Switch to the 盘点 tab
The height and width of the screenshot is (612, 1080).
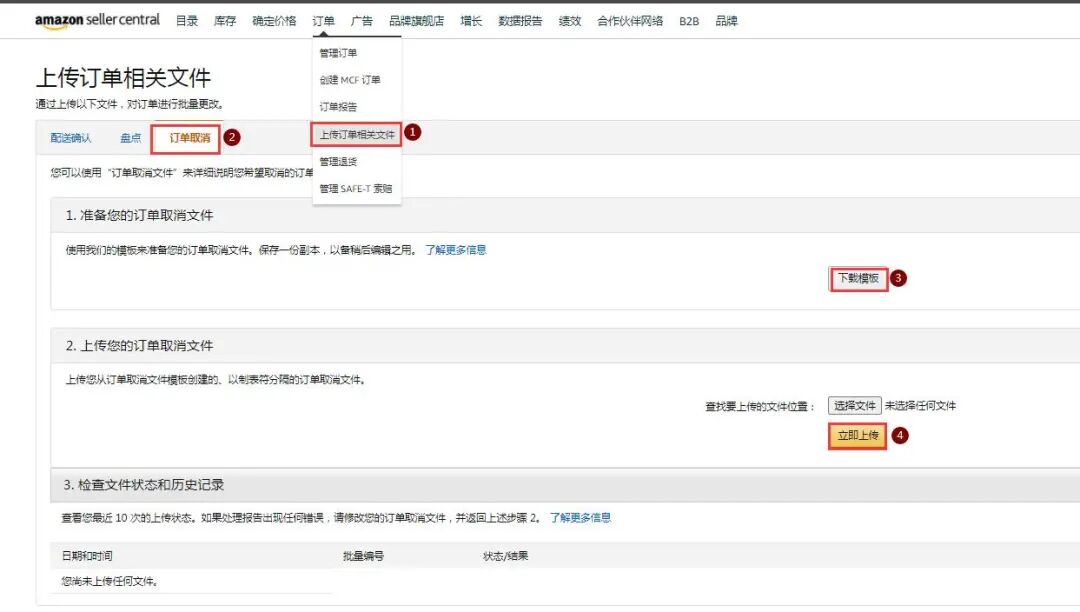click(x=129, y=138)
